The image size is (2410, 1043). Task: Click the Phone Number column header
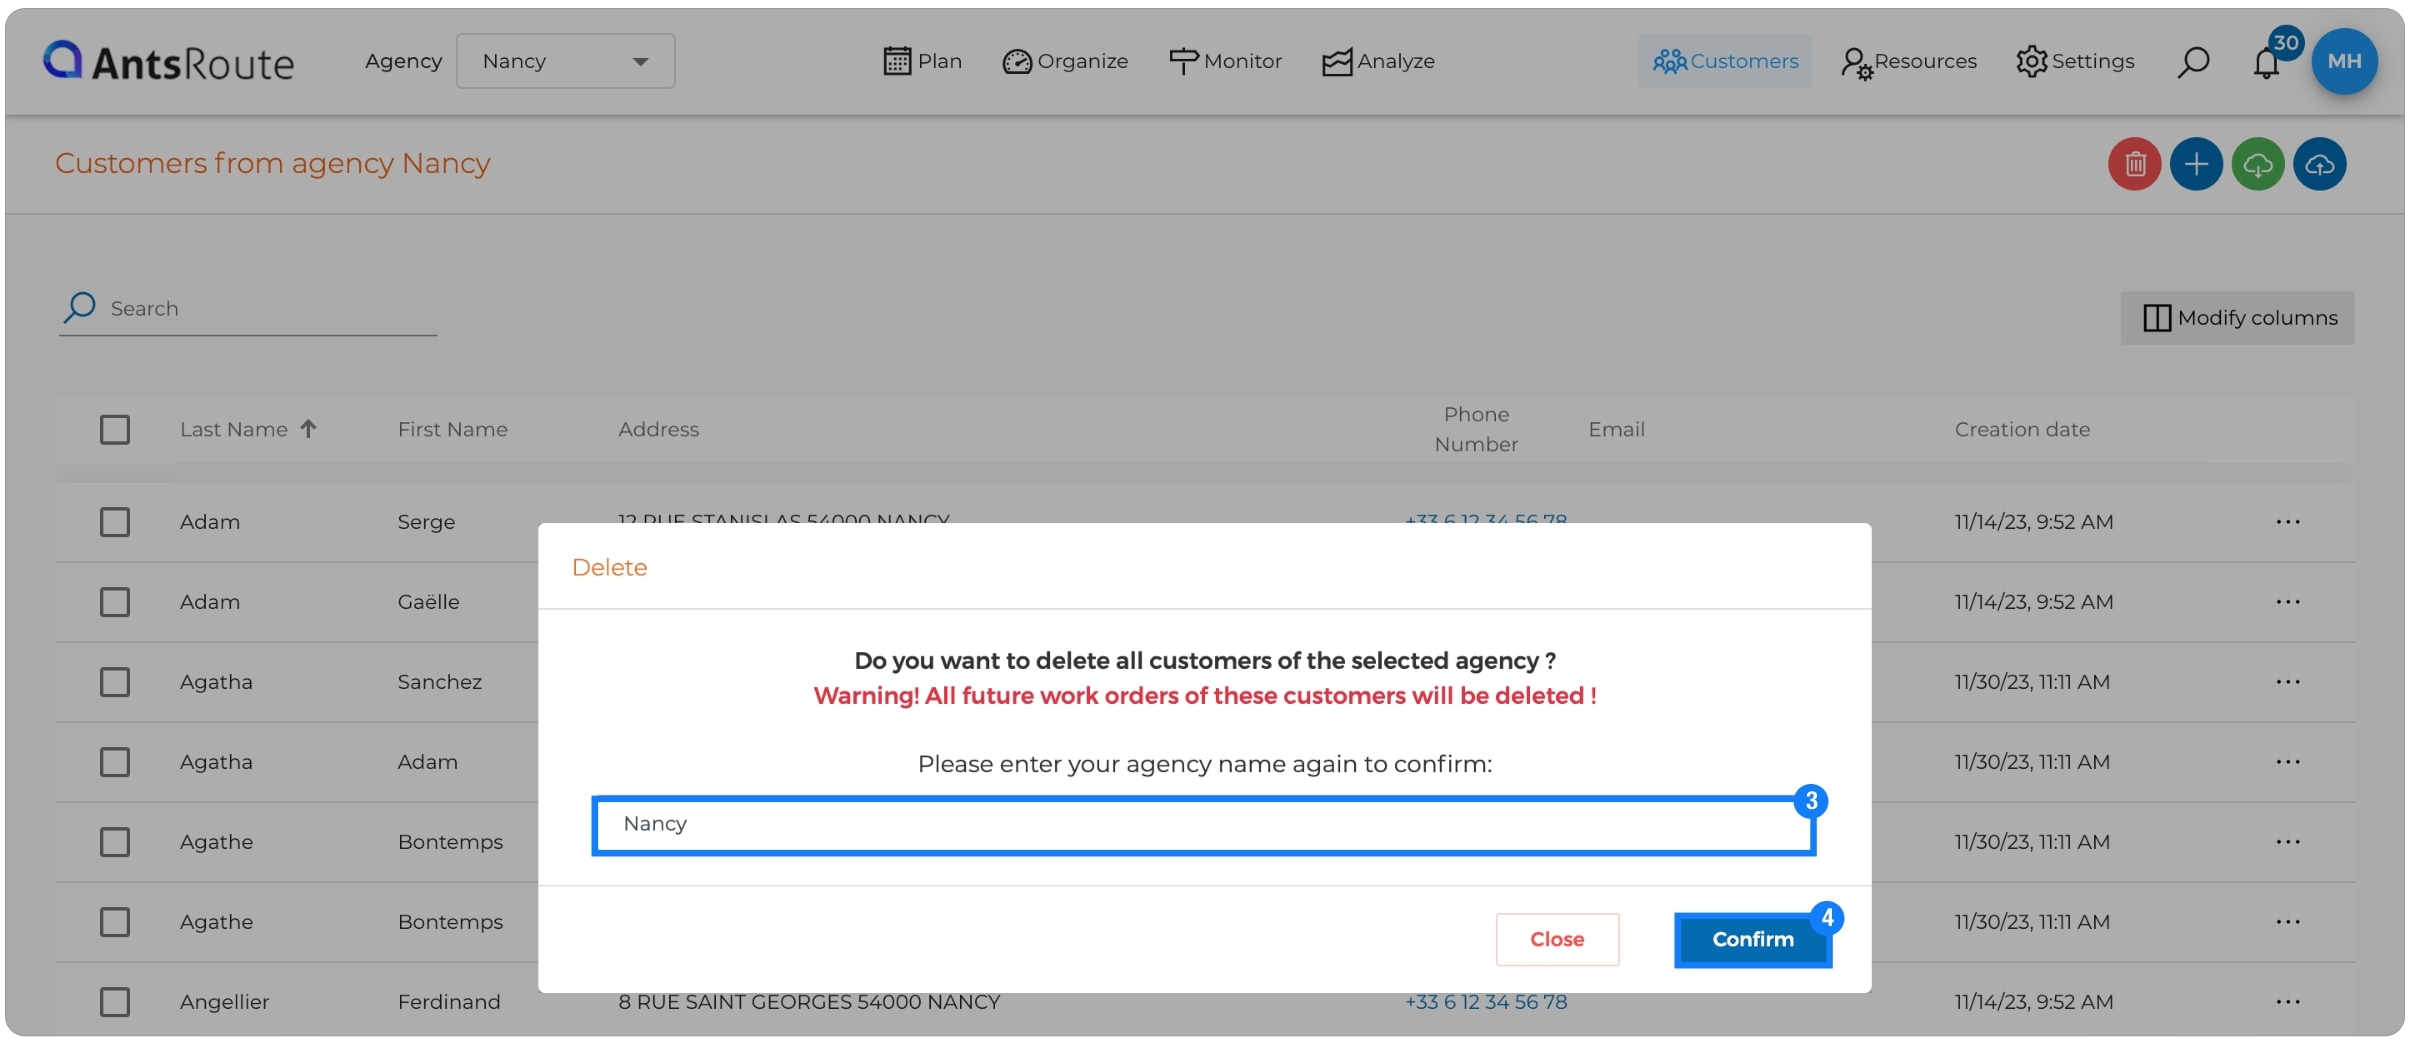tap(1476, 429)
